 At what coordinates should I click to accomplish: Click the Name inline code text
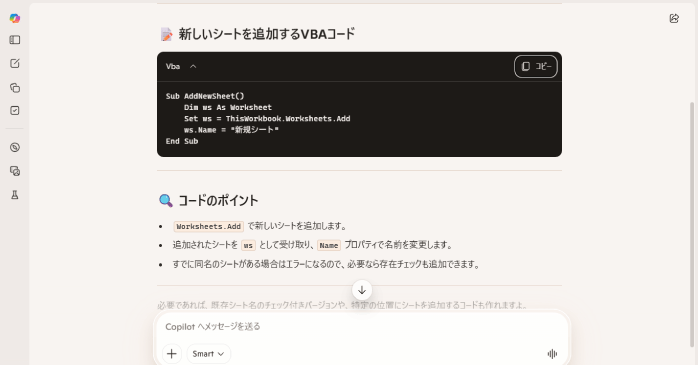coord(329,245)
